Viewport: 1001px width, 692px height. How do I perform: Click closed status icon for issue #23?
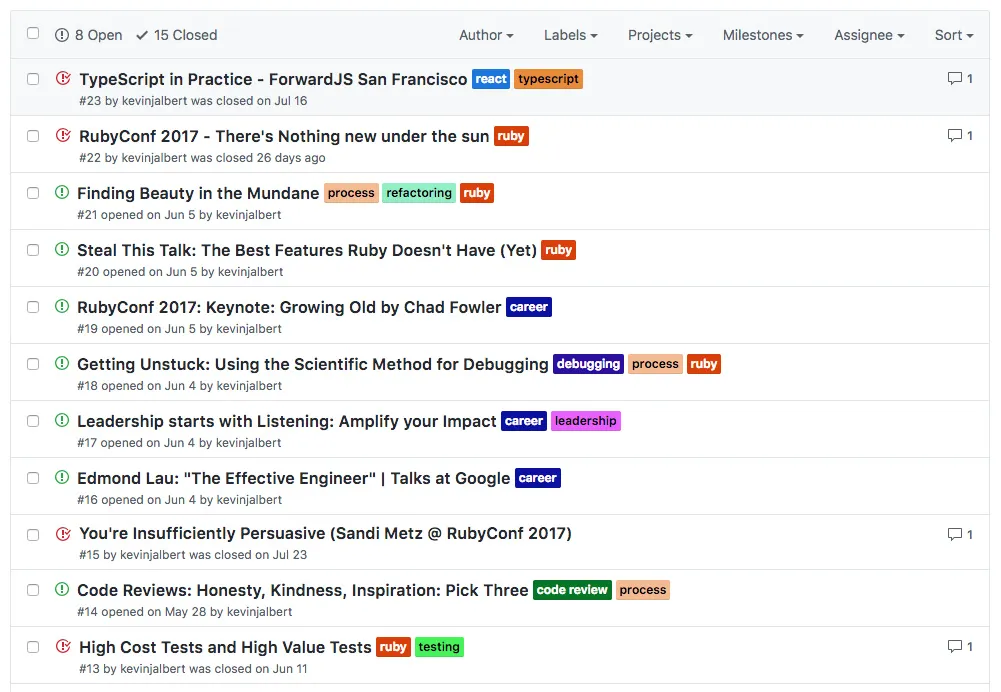[x=63, y=79]
